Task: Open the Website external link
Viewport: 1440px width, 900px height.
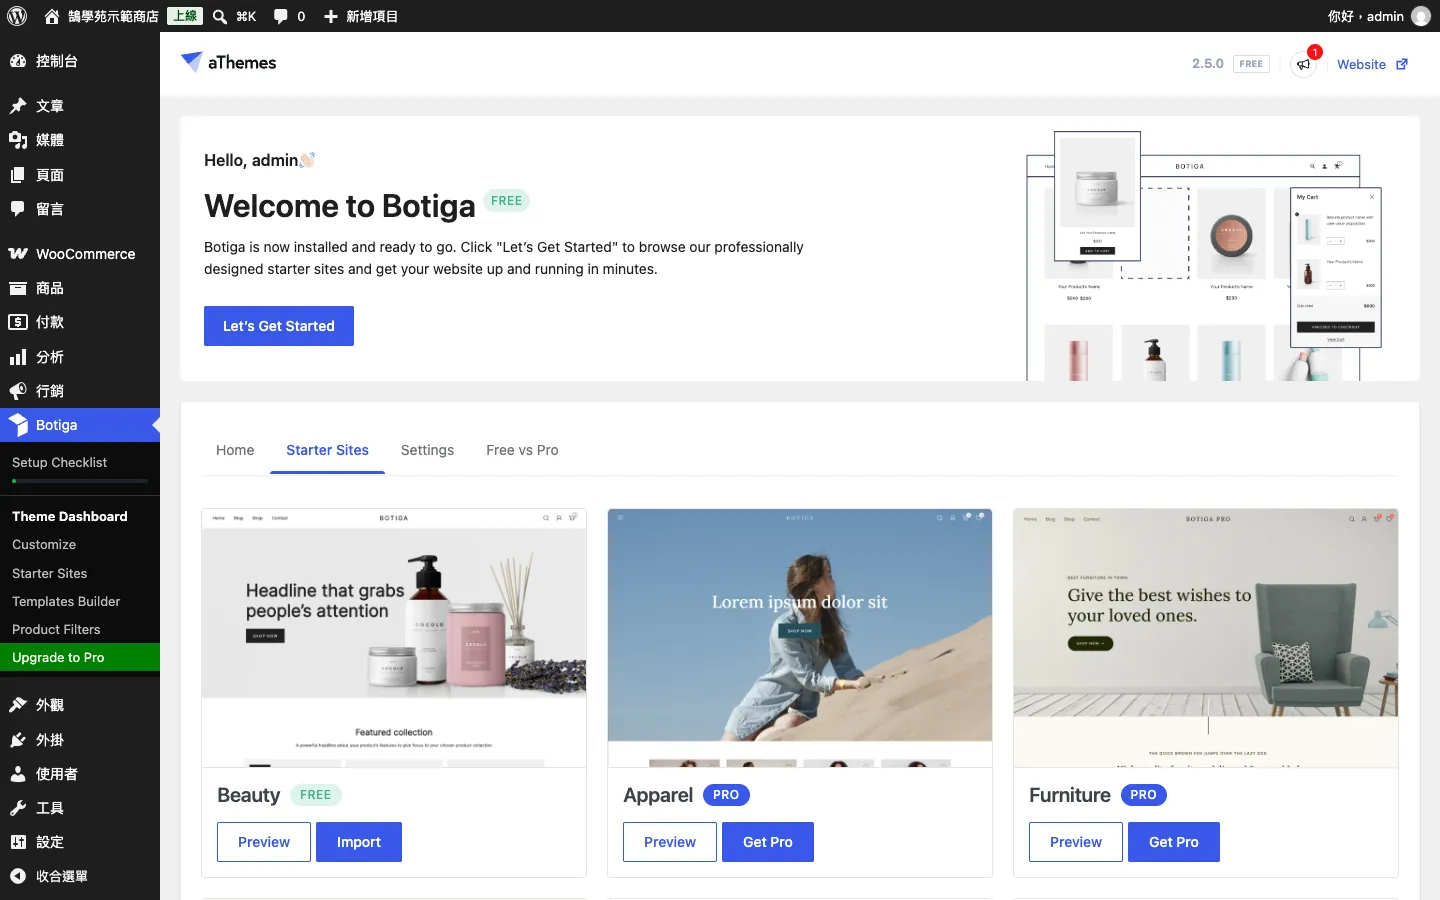Action: (x=1372, y=64)
